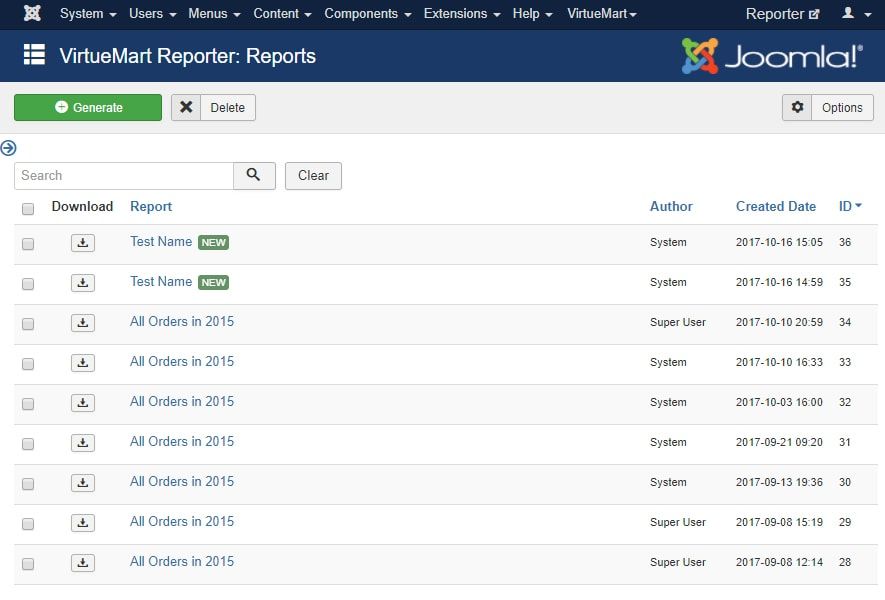
Task: Open All Orders in 2015 report ID 29
Action: [182, 522]
